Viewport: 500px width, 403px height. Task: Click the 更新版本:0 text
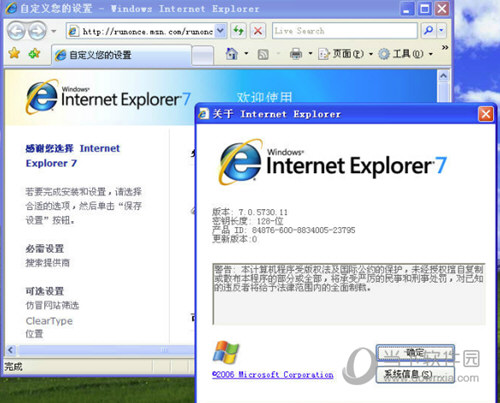tap(235, 239)
